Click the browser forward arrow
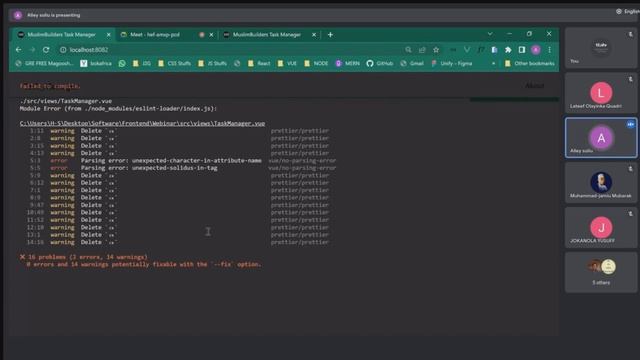 coord(32,49)
